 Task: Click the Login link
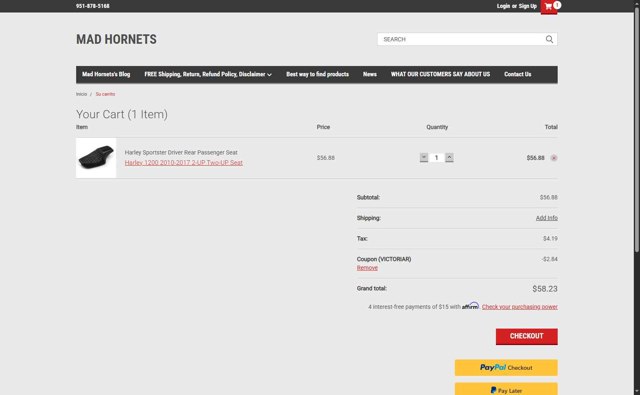click(503, 6)
